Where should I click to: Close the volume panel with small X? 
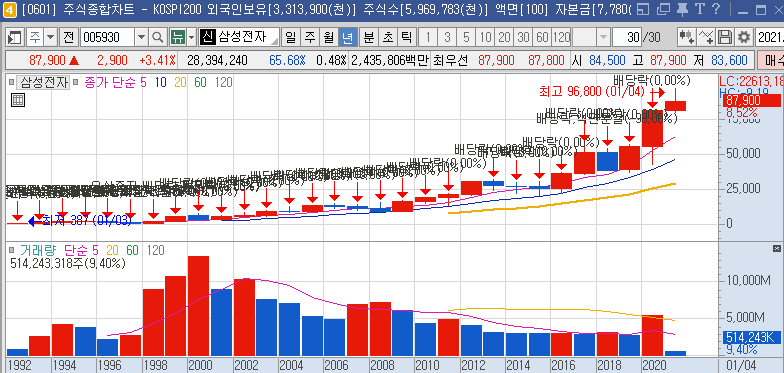tap(776, 248)
